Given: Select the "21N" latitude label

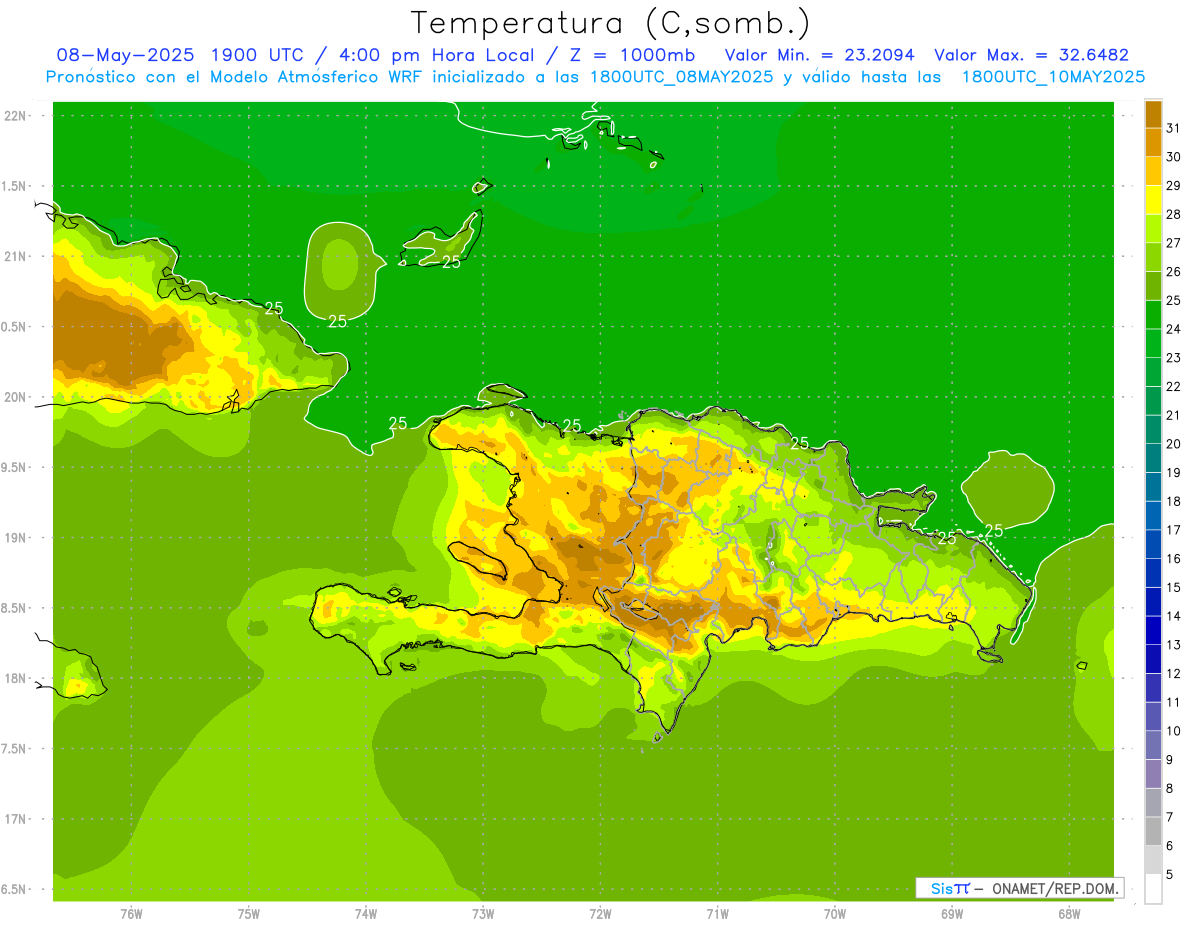Looking at the screenshot, I should tap(17, 256).
